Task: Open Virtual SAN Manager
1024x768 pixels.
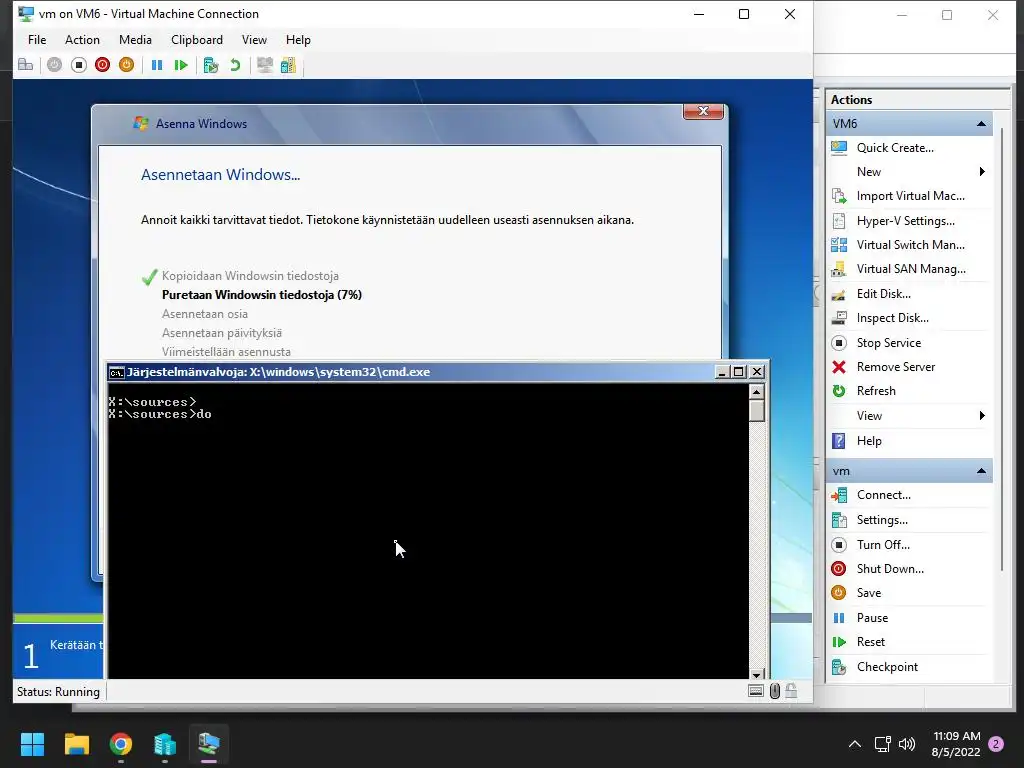Action: pyautogui.click(x=910, y=269)
